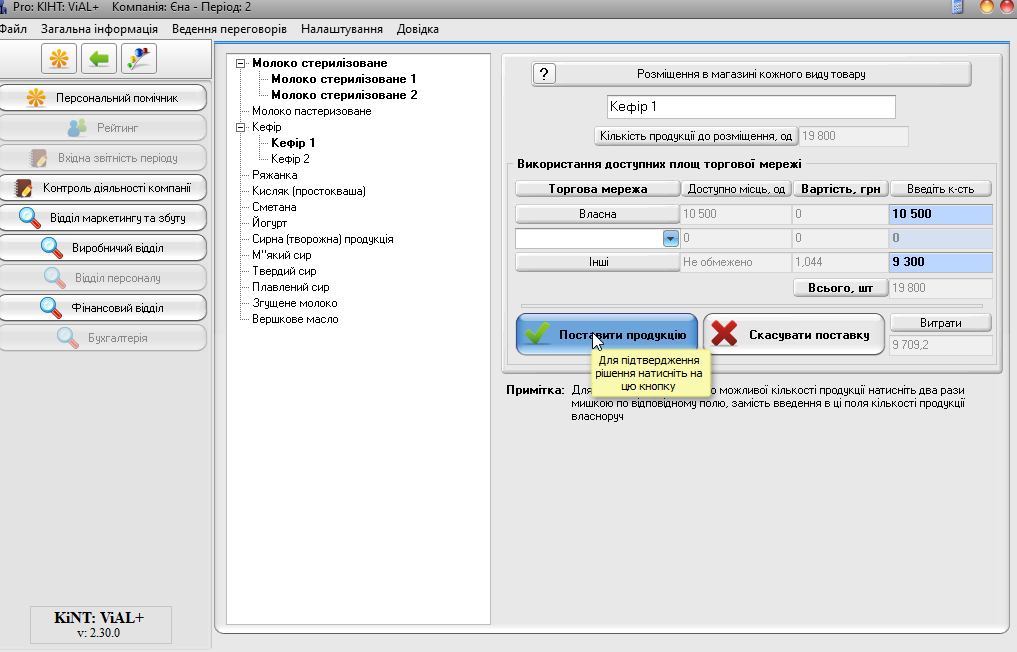This screenshot has width=1017, height=652.
Task: Open the Довідка menu
Action: click(x=418, y=29)
